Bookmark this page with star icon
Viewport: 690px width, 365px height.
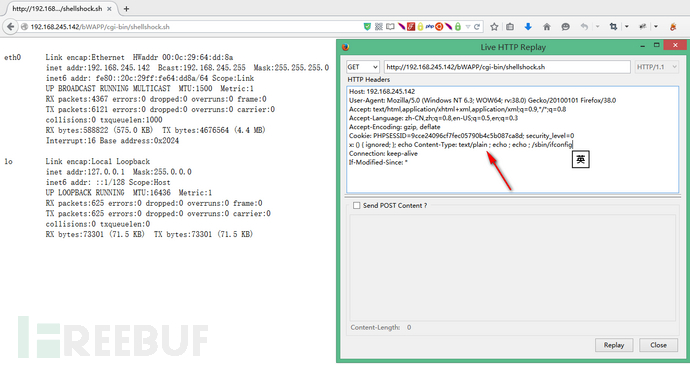[494, 27]
